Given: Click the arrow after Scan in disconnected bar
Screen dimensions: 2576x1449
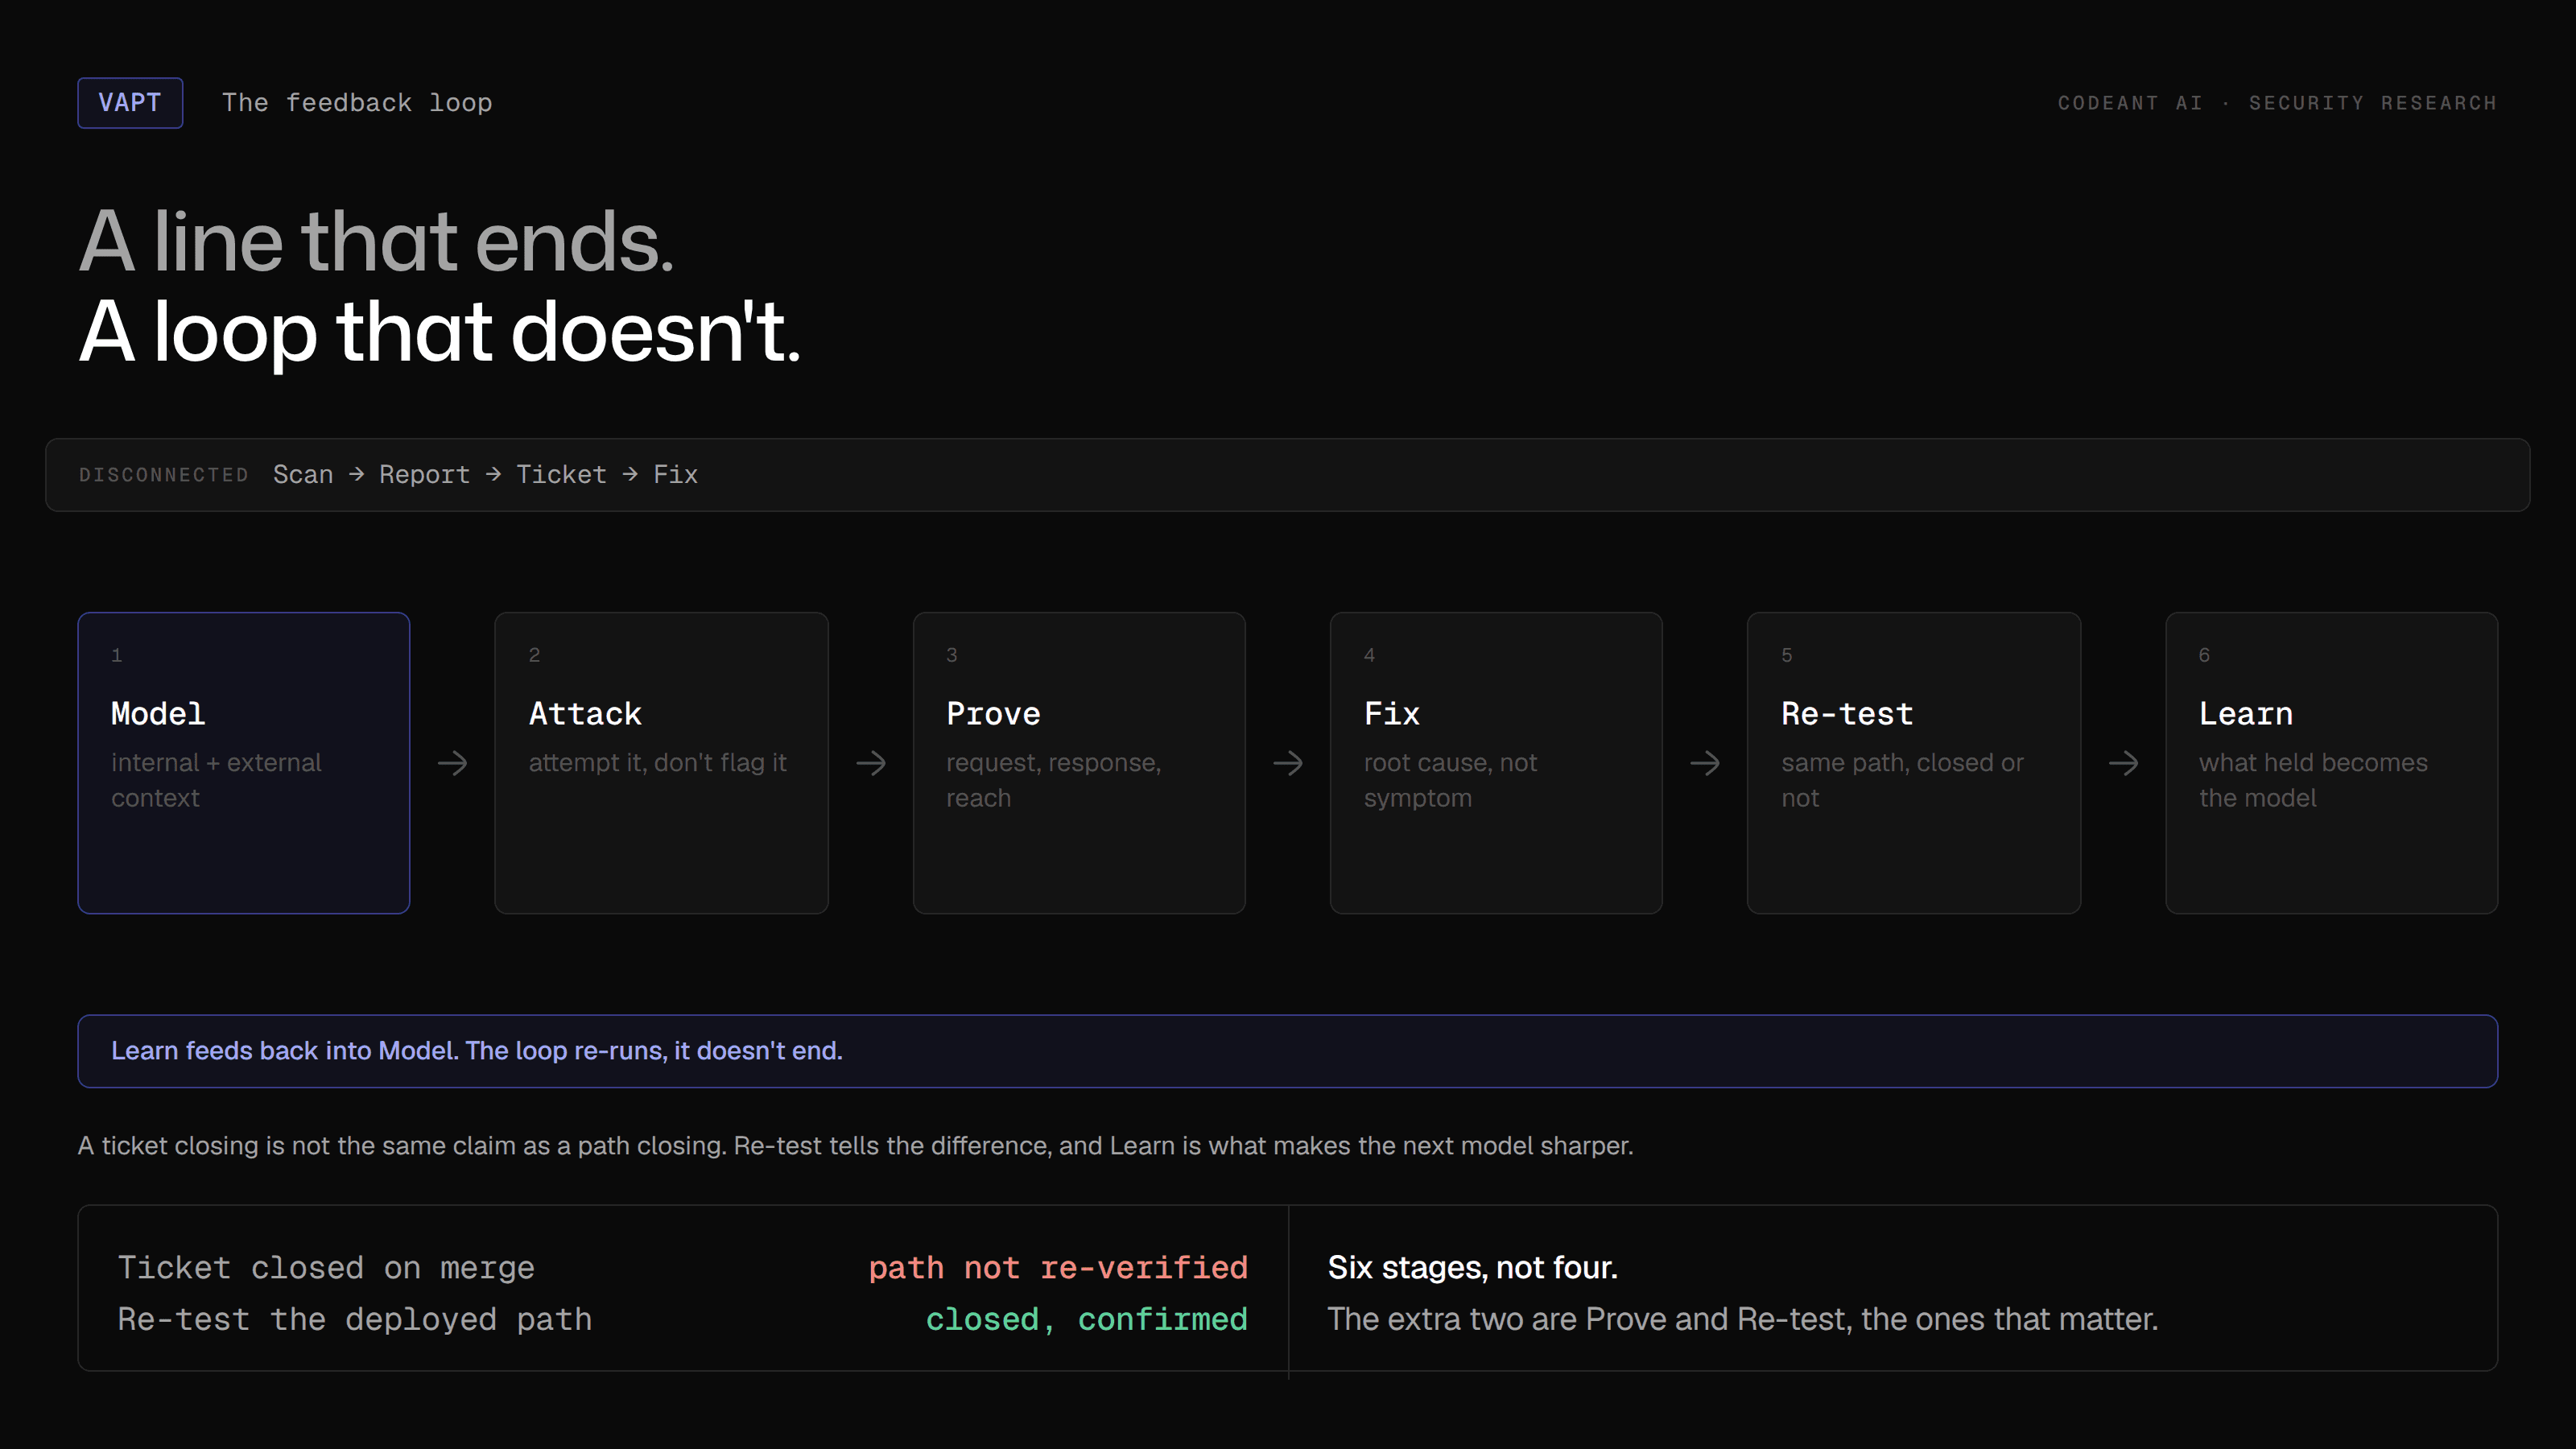Looking at the screenshot, I should click(x=356, y=474).
